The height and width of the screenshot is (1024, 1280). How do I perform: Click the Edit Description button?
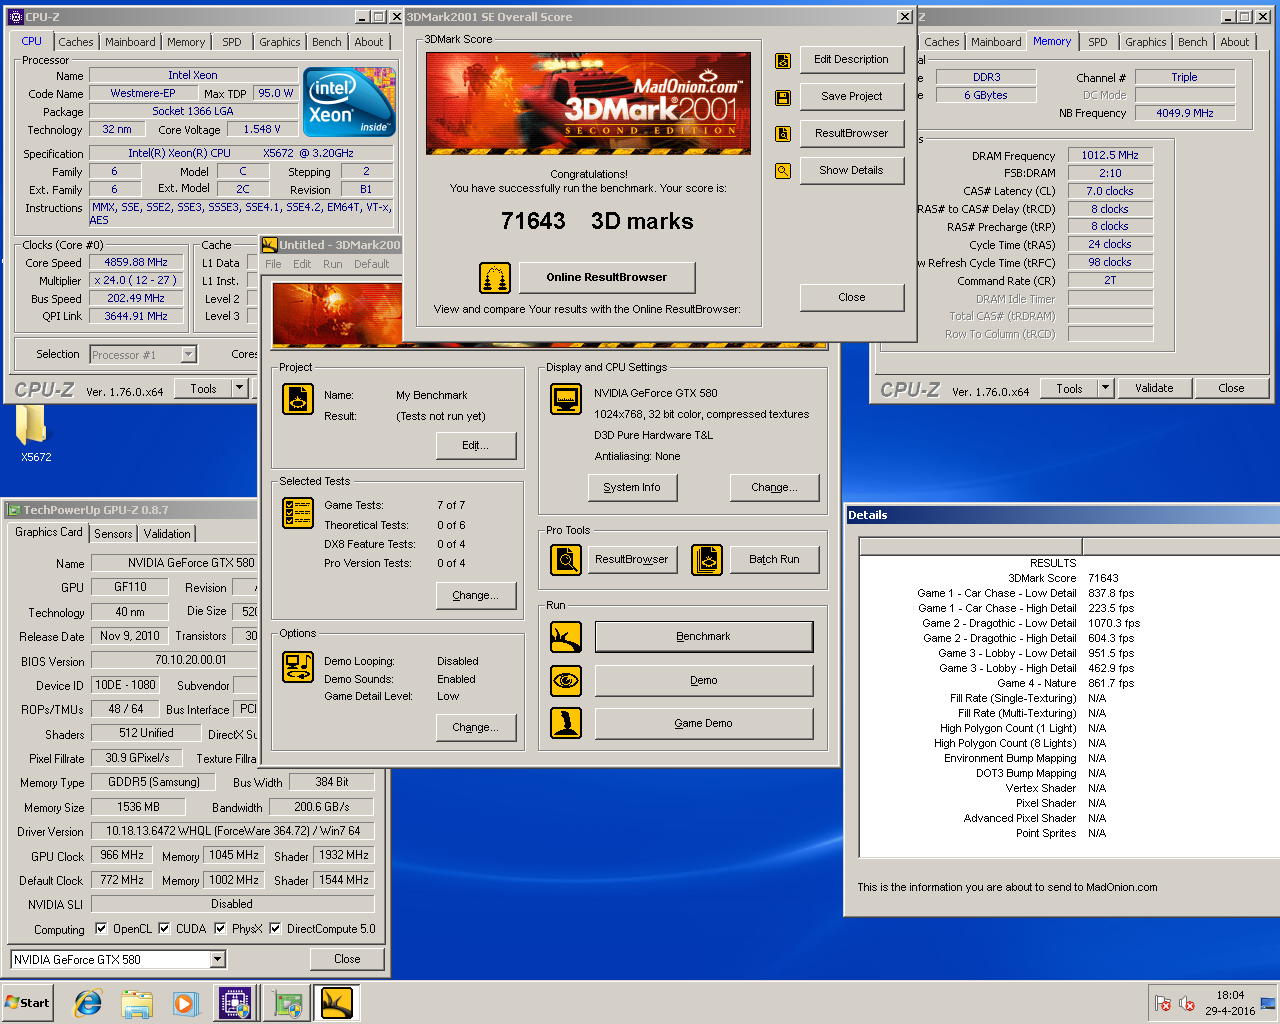[x=851, y=60]
